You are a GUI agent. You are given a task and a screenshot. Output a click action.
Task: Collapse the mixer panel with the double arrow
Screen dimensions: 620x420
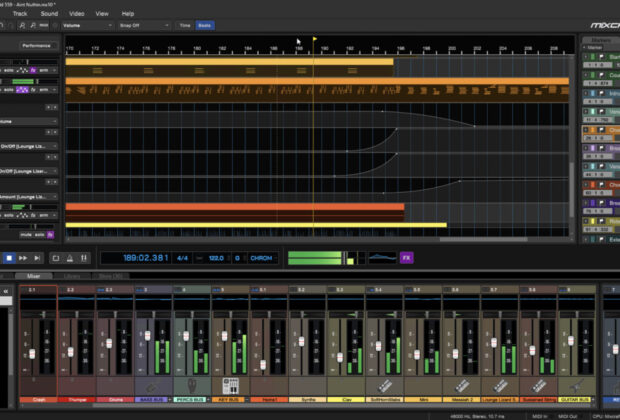tap(6, 292)
